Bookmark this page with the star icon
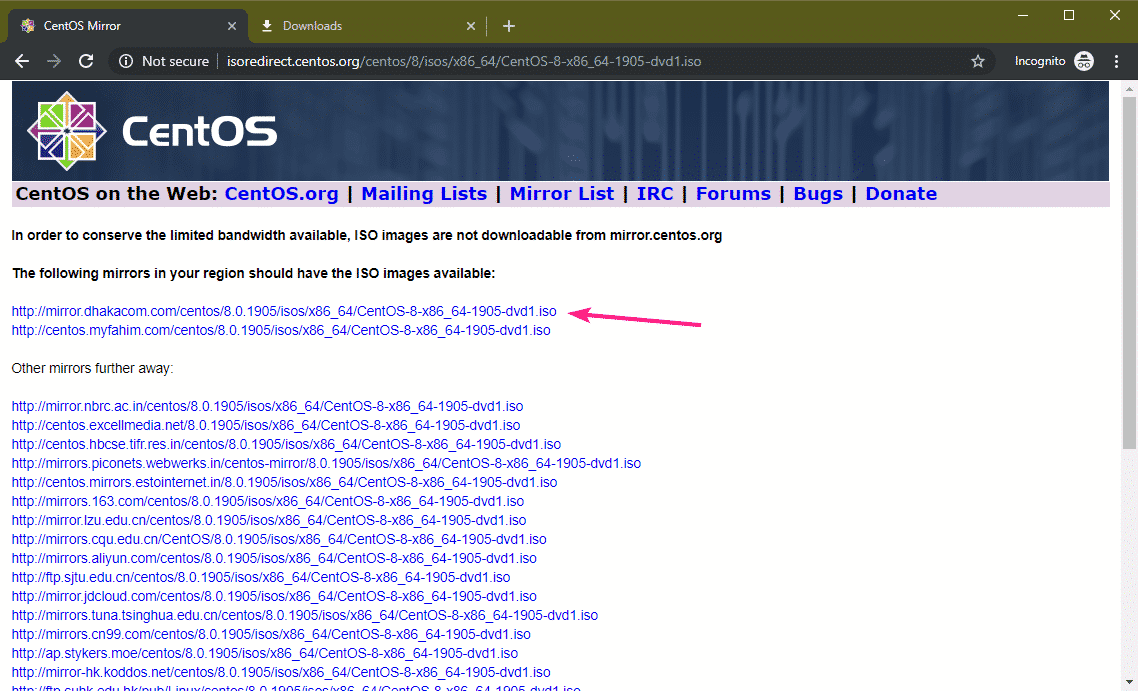Image resolution: width=1138 pixels, height=691 pixels. point(978,62)
